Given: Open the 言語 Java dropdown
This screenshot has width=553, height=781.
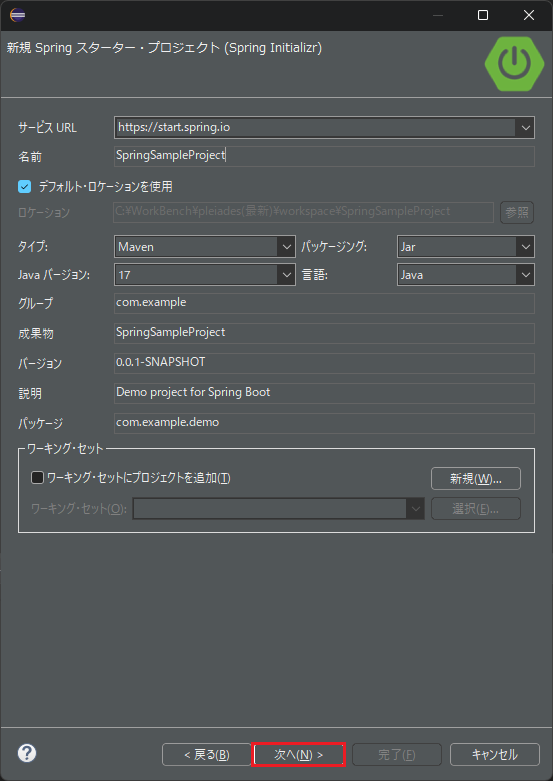Looking at the screenshot, I should pyautogui.click(x=466, y=274).
